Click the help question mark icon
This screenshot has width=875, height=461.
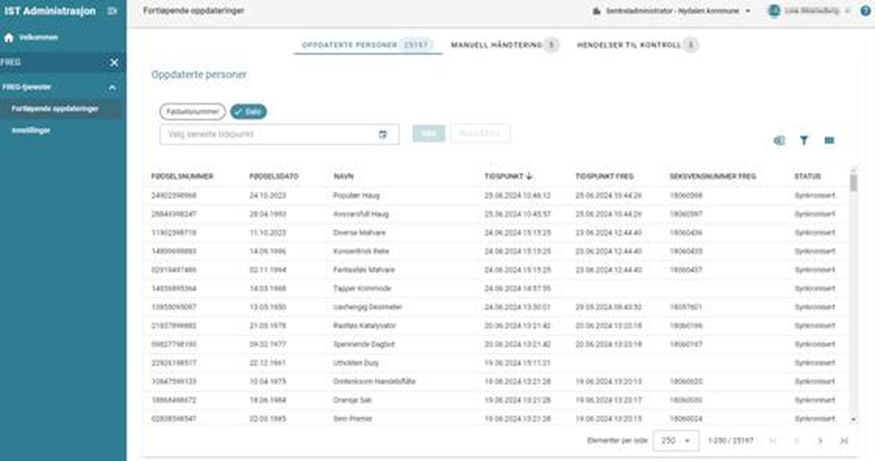(865, 11)
